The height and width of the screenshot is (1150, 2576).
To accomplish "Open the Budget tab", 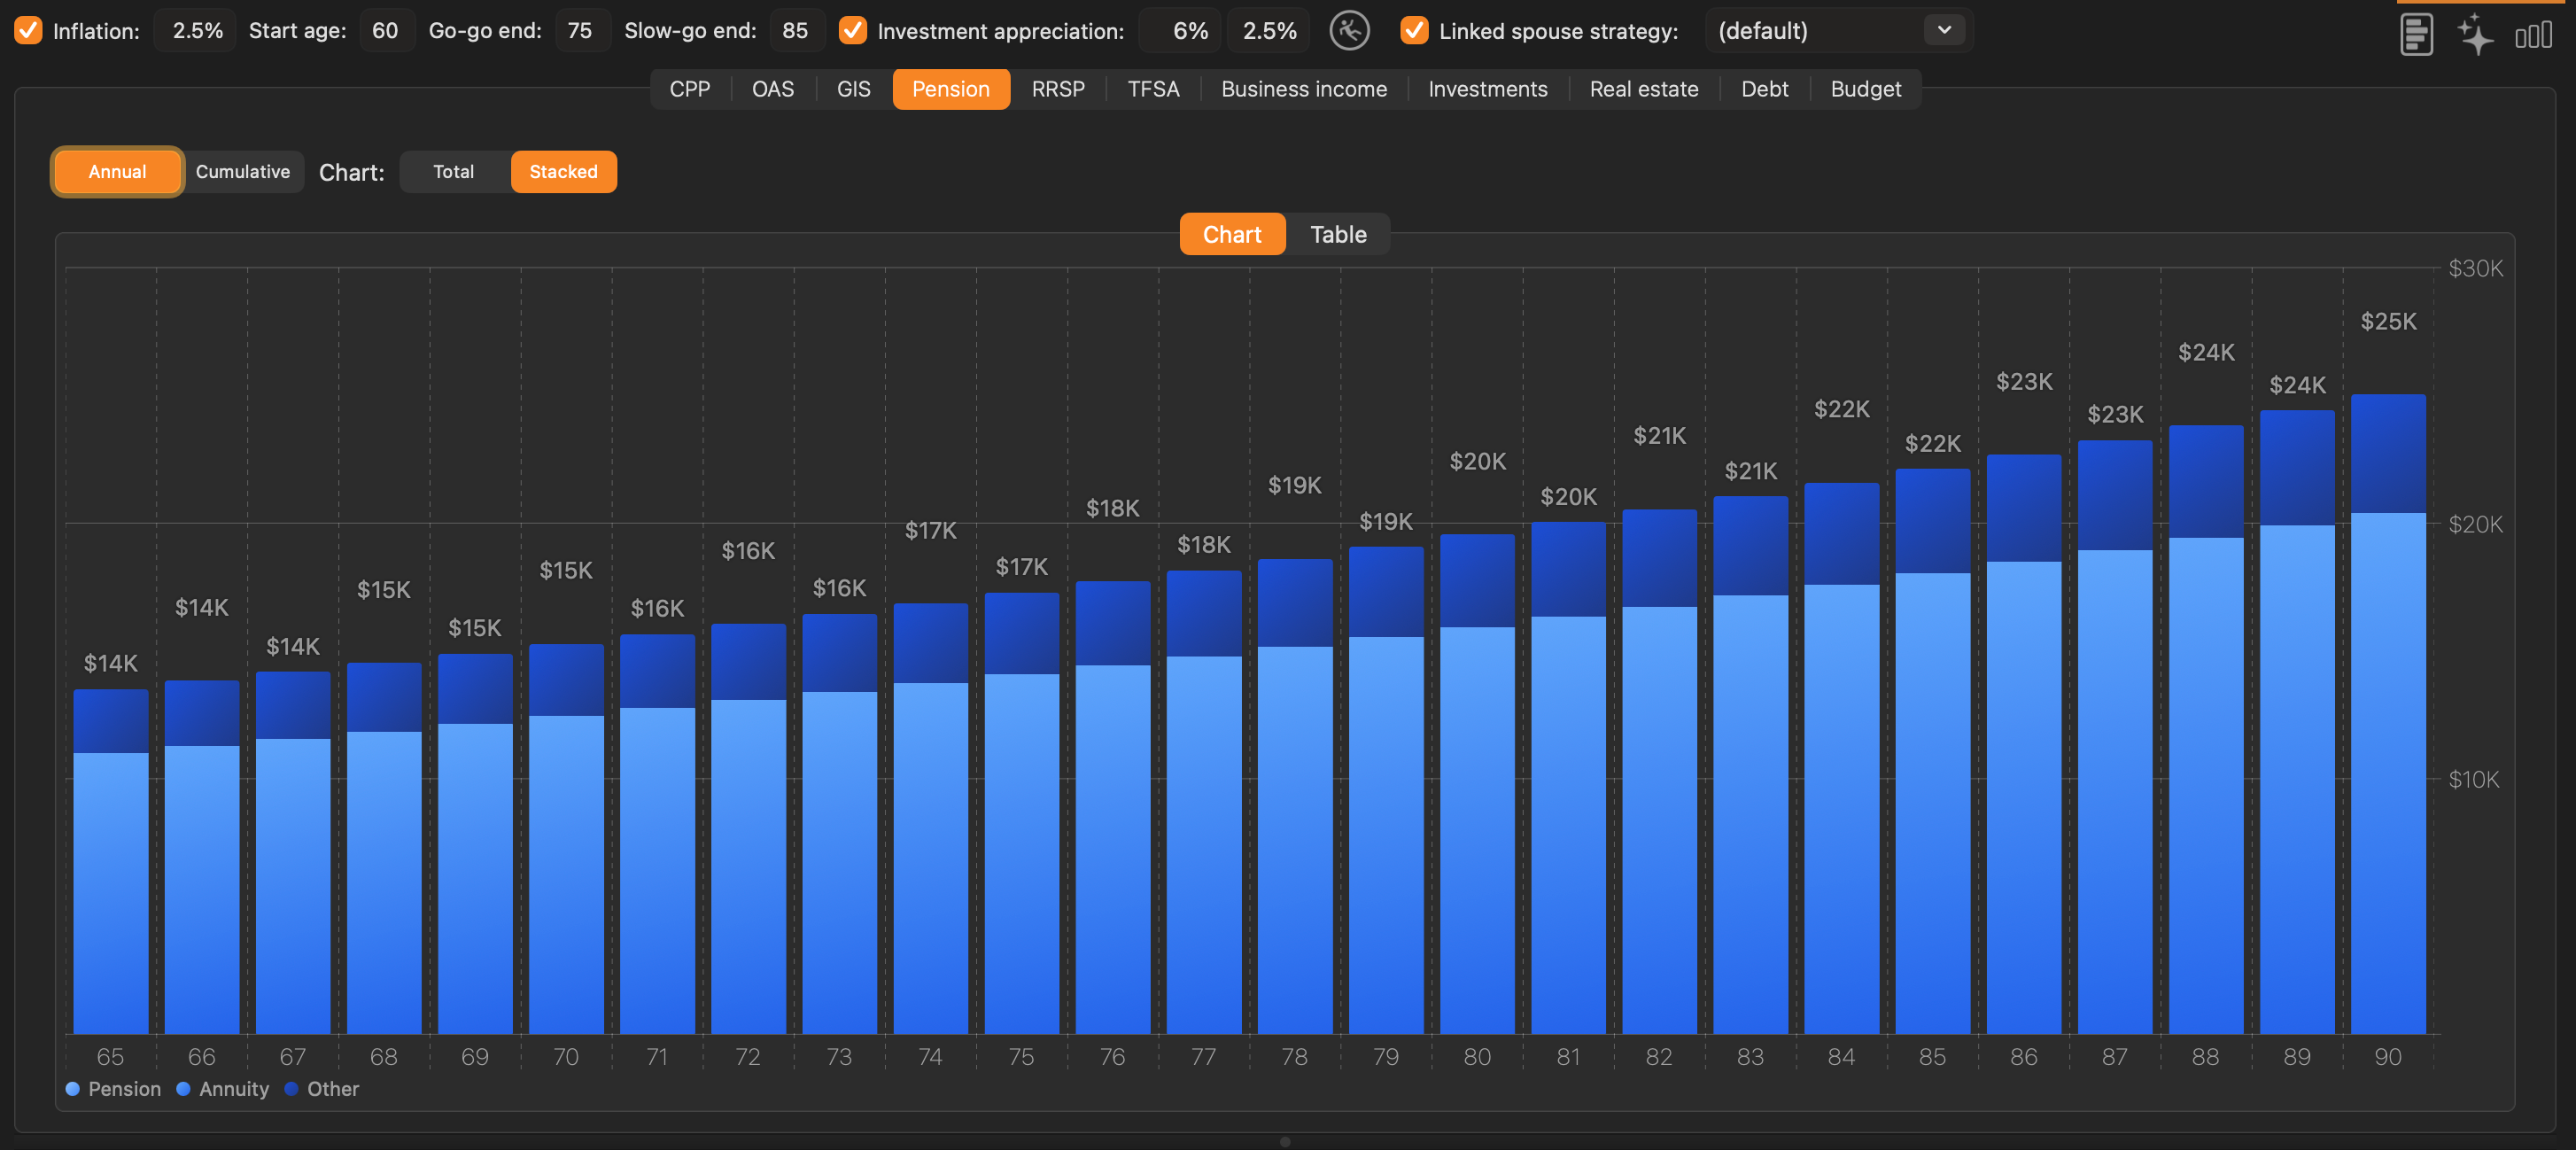I will [1866, 89].
